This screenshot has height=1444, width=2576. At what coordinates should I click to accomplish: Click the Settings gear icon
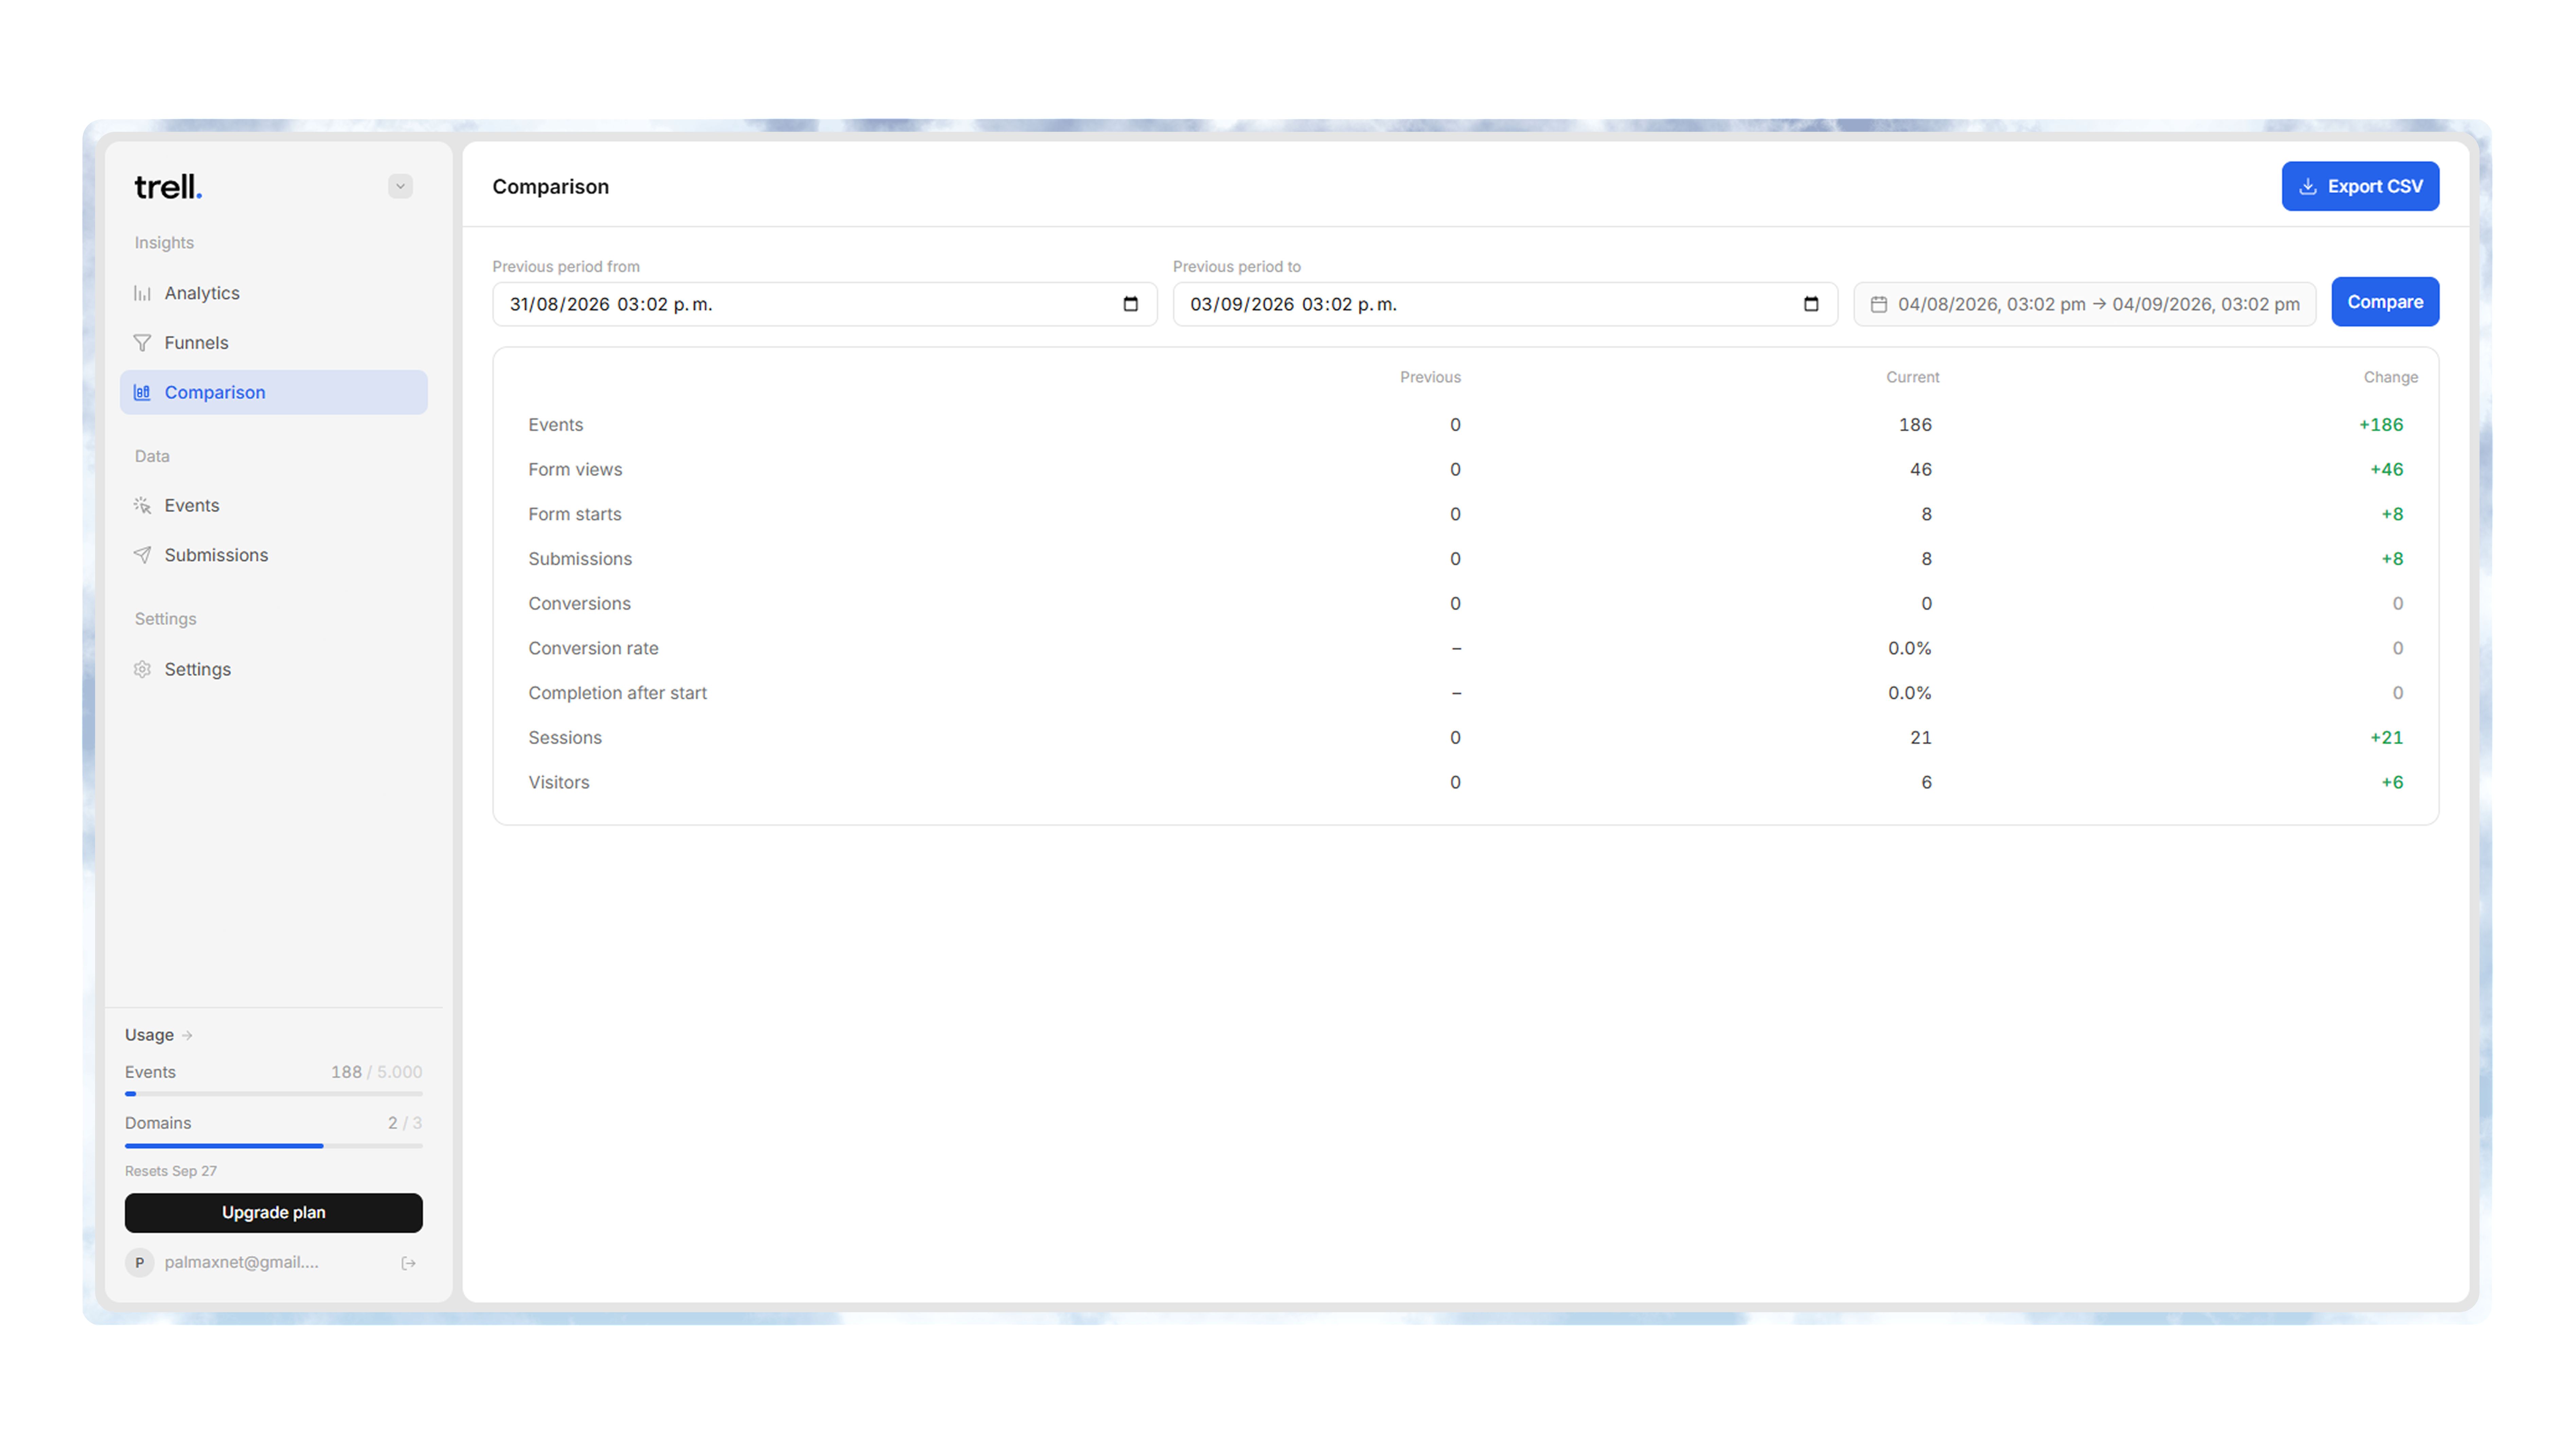[x=142, y=669]
